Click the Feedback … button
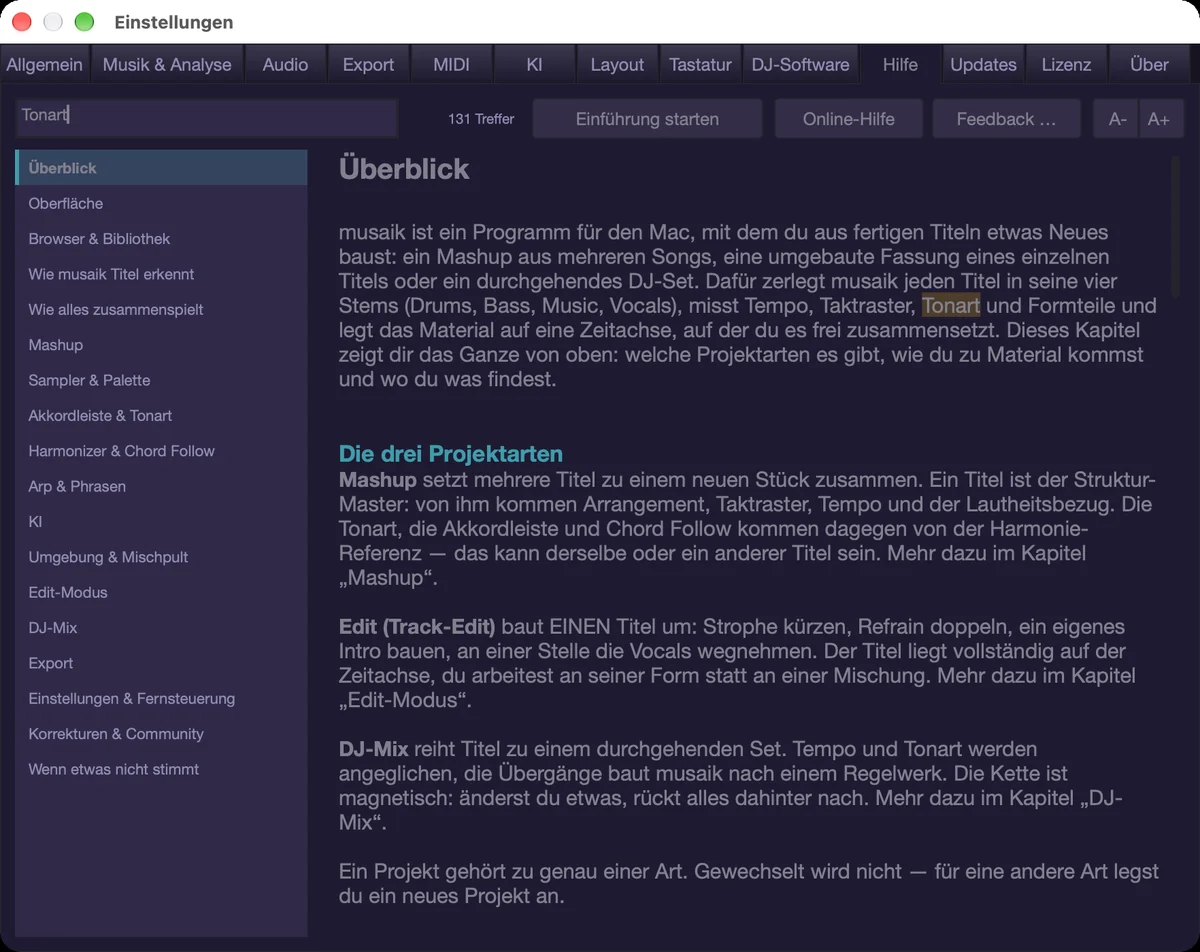Screen dimensions: 1200x952 coord(1006,119)
